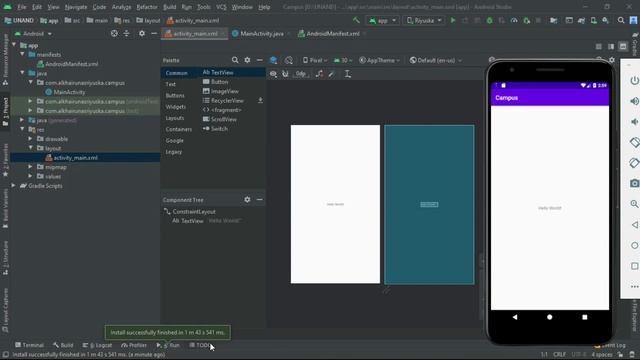The image size is (640, 360).
Task: Open Pixel device for preview dropdown
Action: [314, 60]
